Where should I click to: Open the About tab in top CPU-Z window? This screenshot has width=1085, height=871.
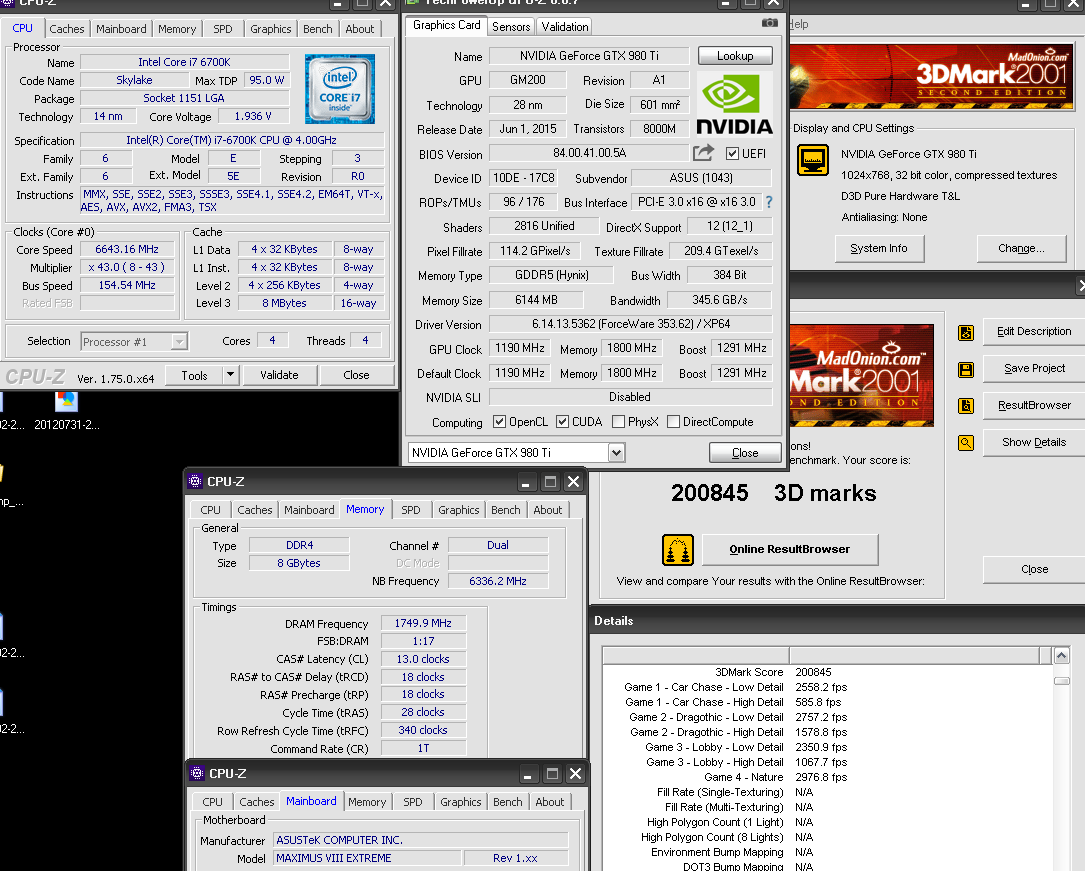[x=360, y=29]
